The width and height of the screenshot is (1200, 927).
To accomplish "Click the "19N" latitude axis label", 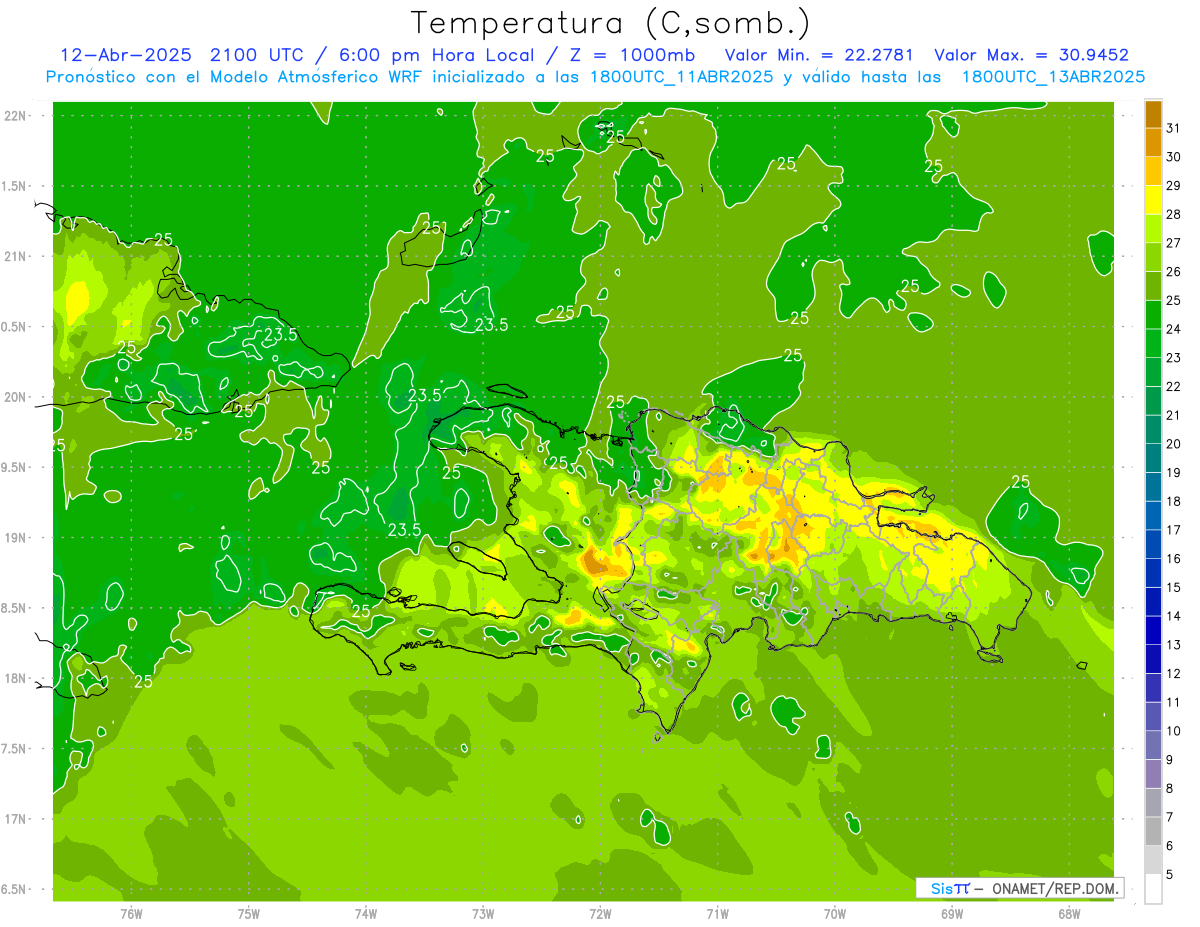I will click(x=16, y=537).
